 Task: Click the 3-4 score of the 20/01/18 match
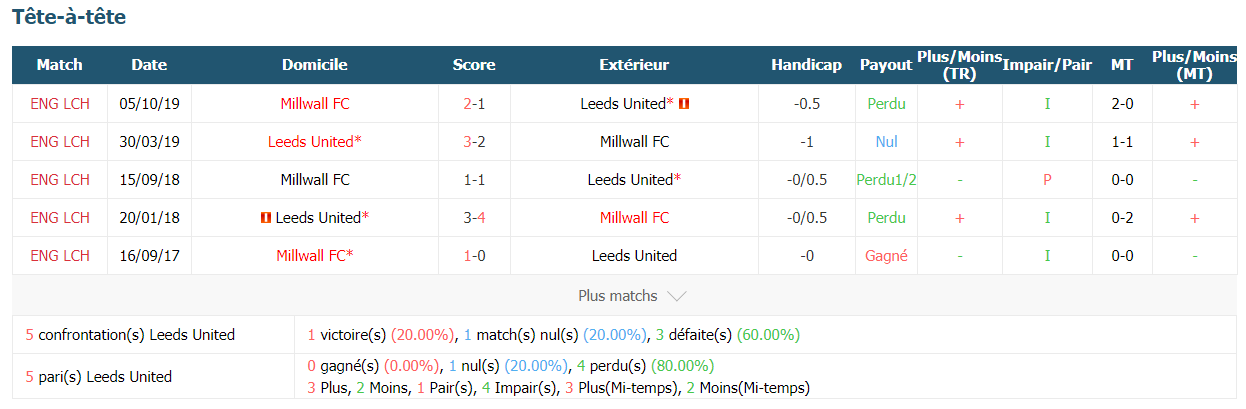coord(474,218)
